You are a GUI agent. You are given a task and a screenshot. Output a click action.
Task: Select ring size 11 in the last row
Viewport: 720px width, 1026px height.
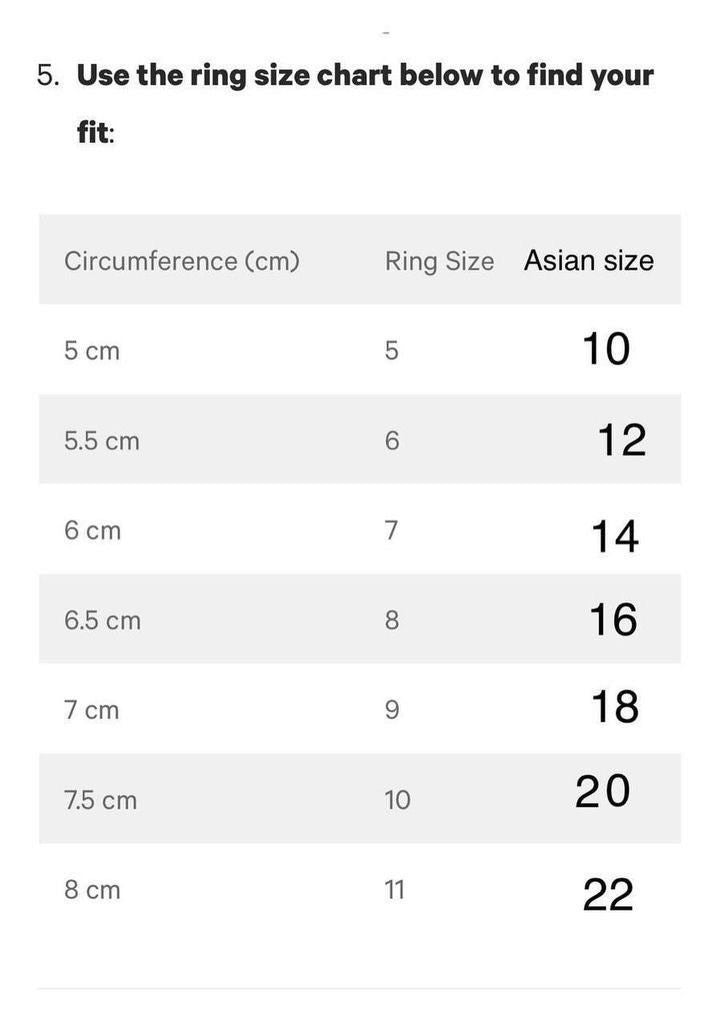395,889
